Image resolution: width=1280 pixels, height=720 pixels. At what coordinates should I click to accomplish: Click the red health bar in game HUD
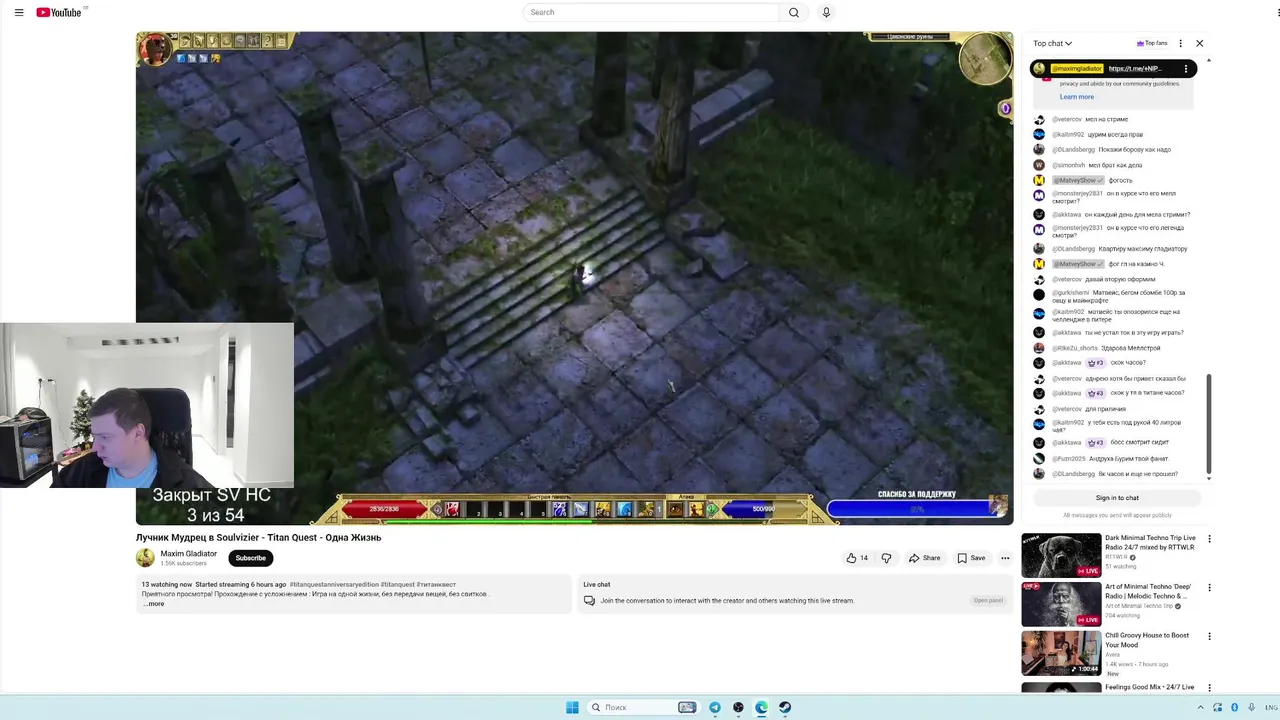coord(384,509)
